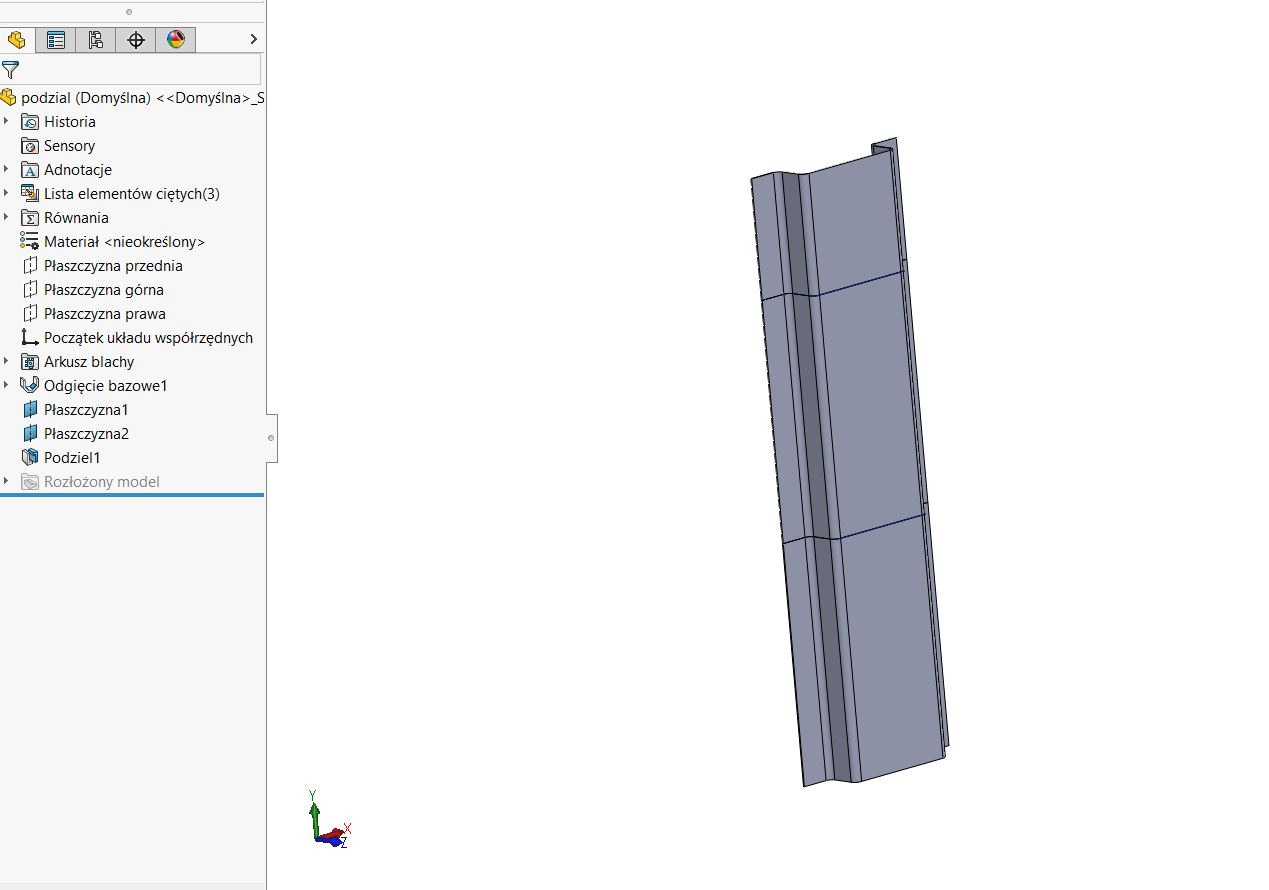The height and width of the screenshot is (890, 1269).
Task: Select Płaszczyzna przednia plane
Action: (113, 266)
